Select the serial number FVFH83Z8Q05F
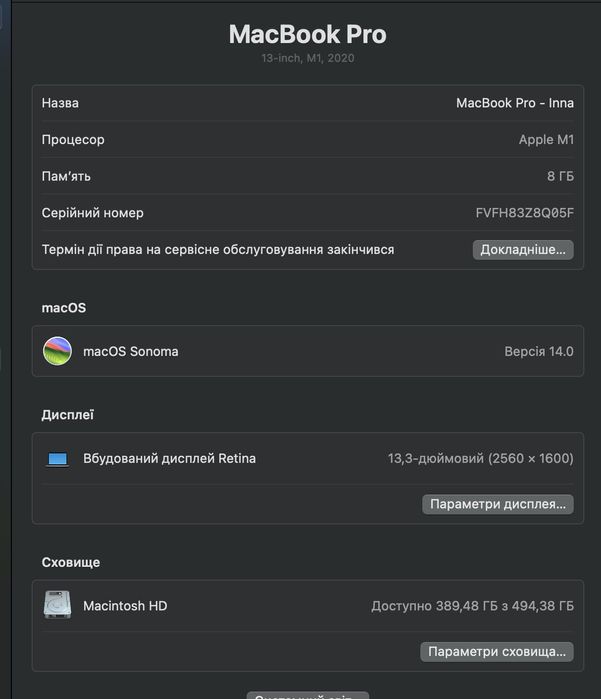Screen dimensions: 601x699 tap(524, 213)
